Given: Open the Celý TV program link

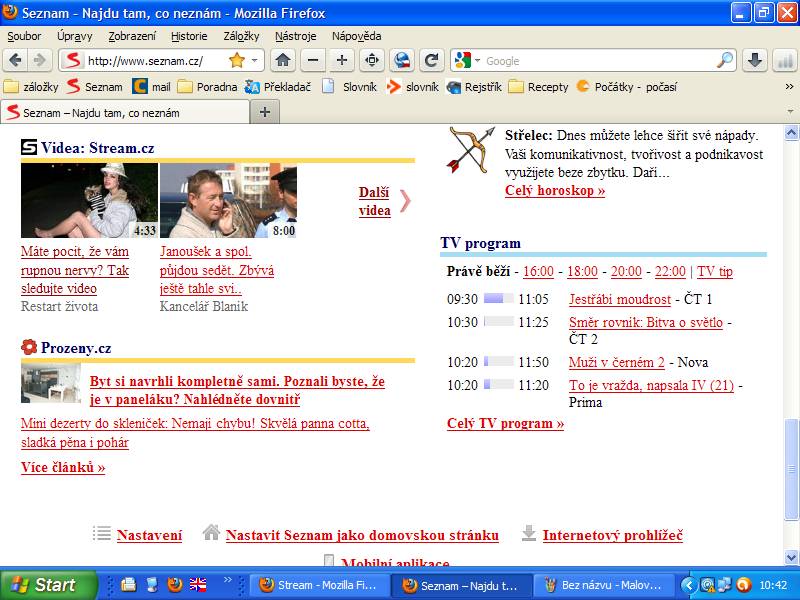Looking at the screenshot, I should click(x=505, y=423).
